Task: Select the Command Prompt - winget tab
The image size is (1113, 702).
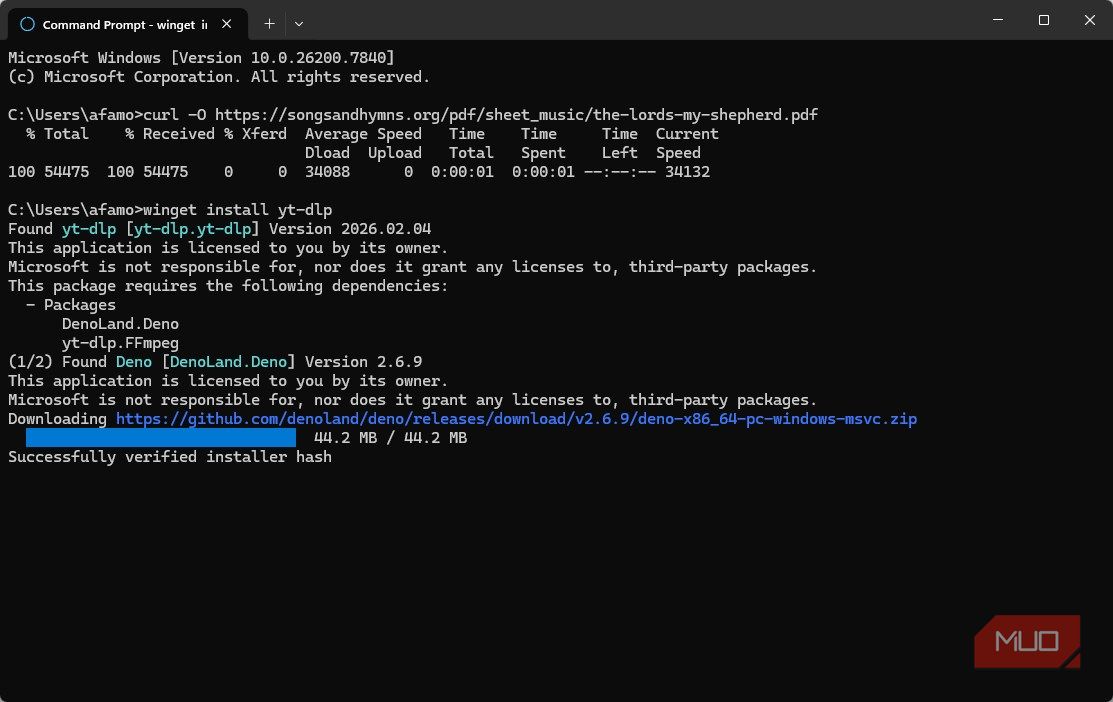Action: (128, 24)
